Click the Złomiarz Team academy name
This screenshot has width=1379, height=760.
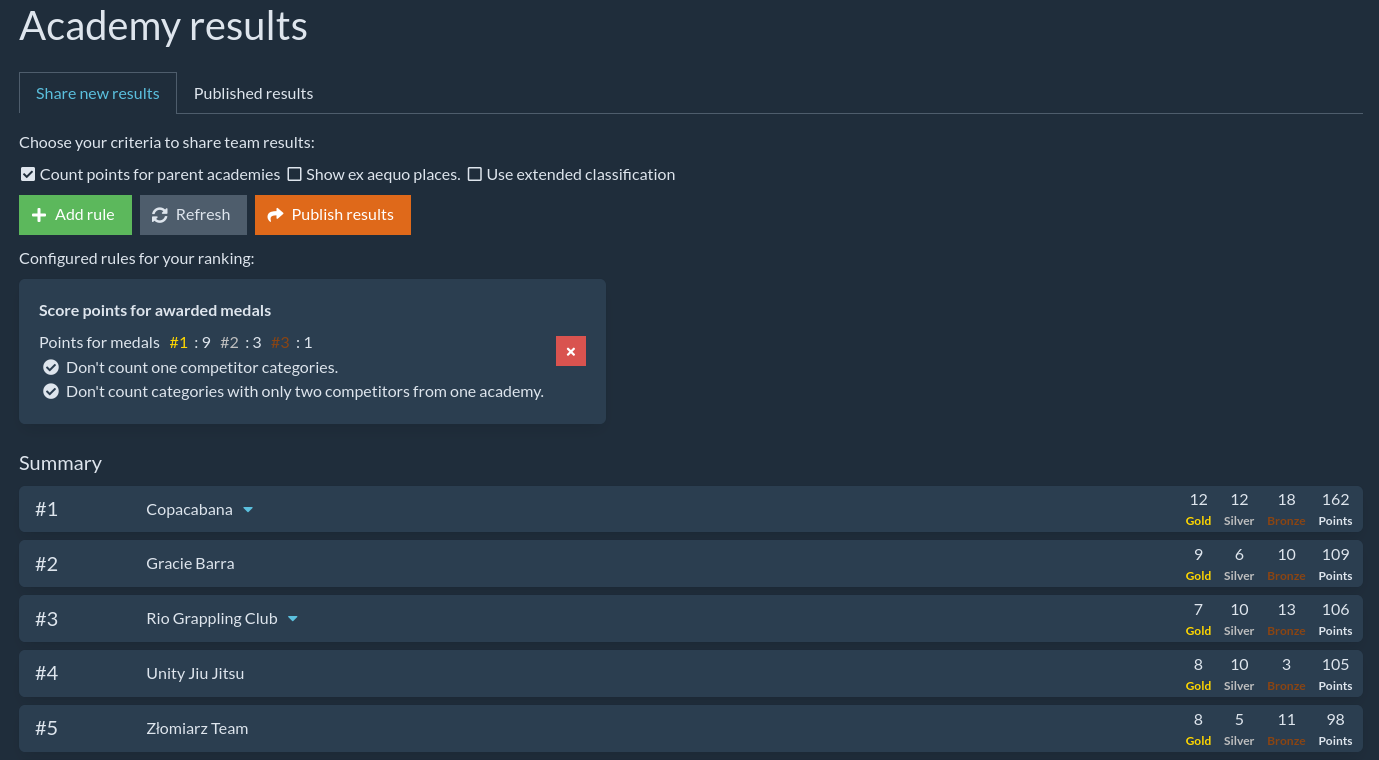point(197,729)
